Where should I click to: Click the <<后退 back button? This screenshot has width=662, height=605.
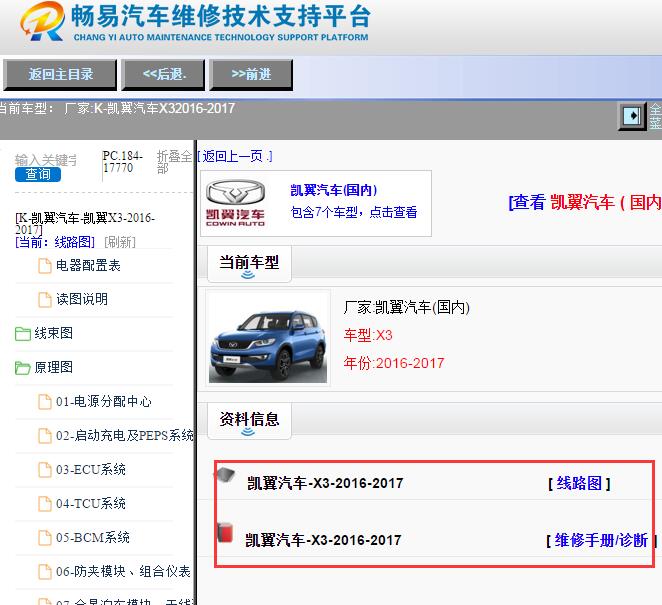click(163, 75)
